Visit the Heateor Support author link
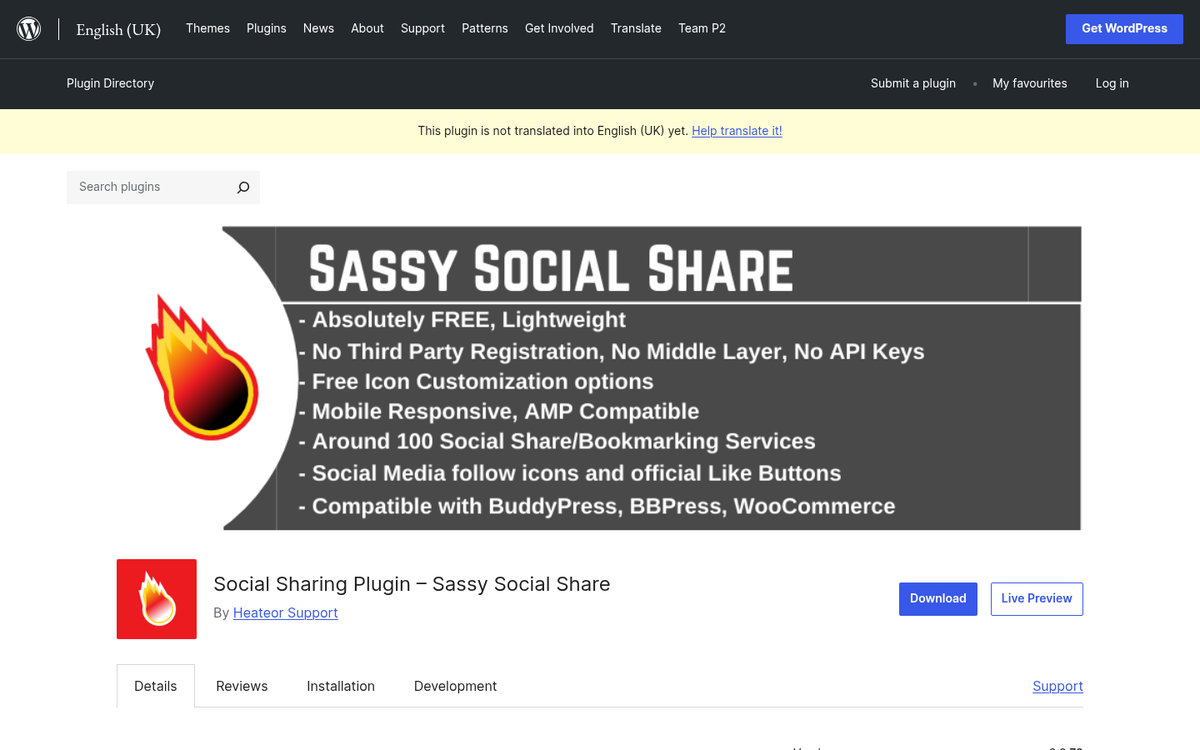Screen dimensions: 1200x750 coord(285,613)
